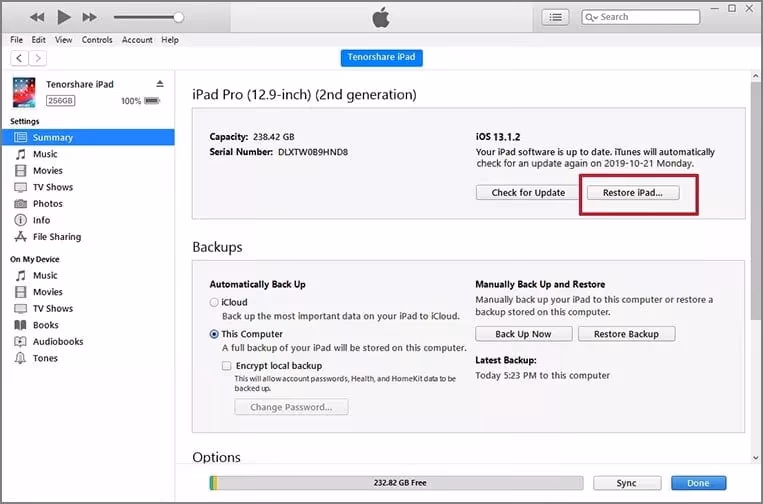
Task: Go forward with the right arrow button
Action: point(37,58)
